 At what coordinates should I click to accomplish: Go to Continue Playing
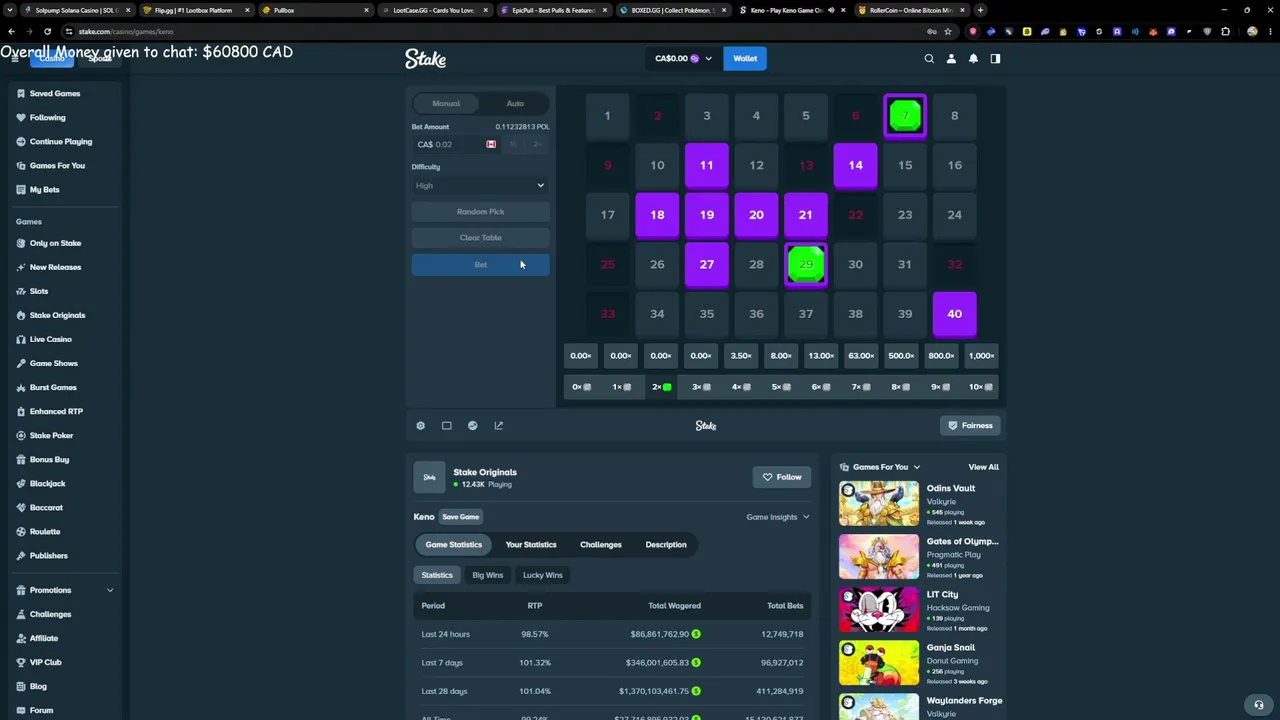click(x=61, y=142)
